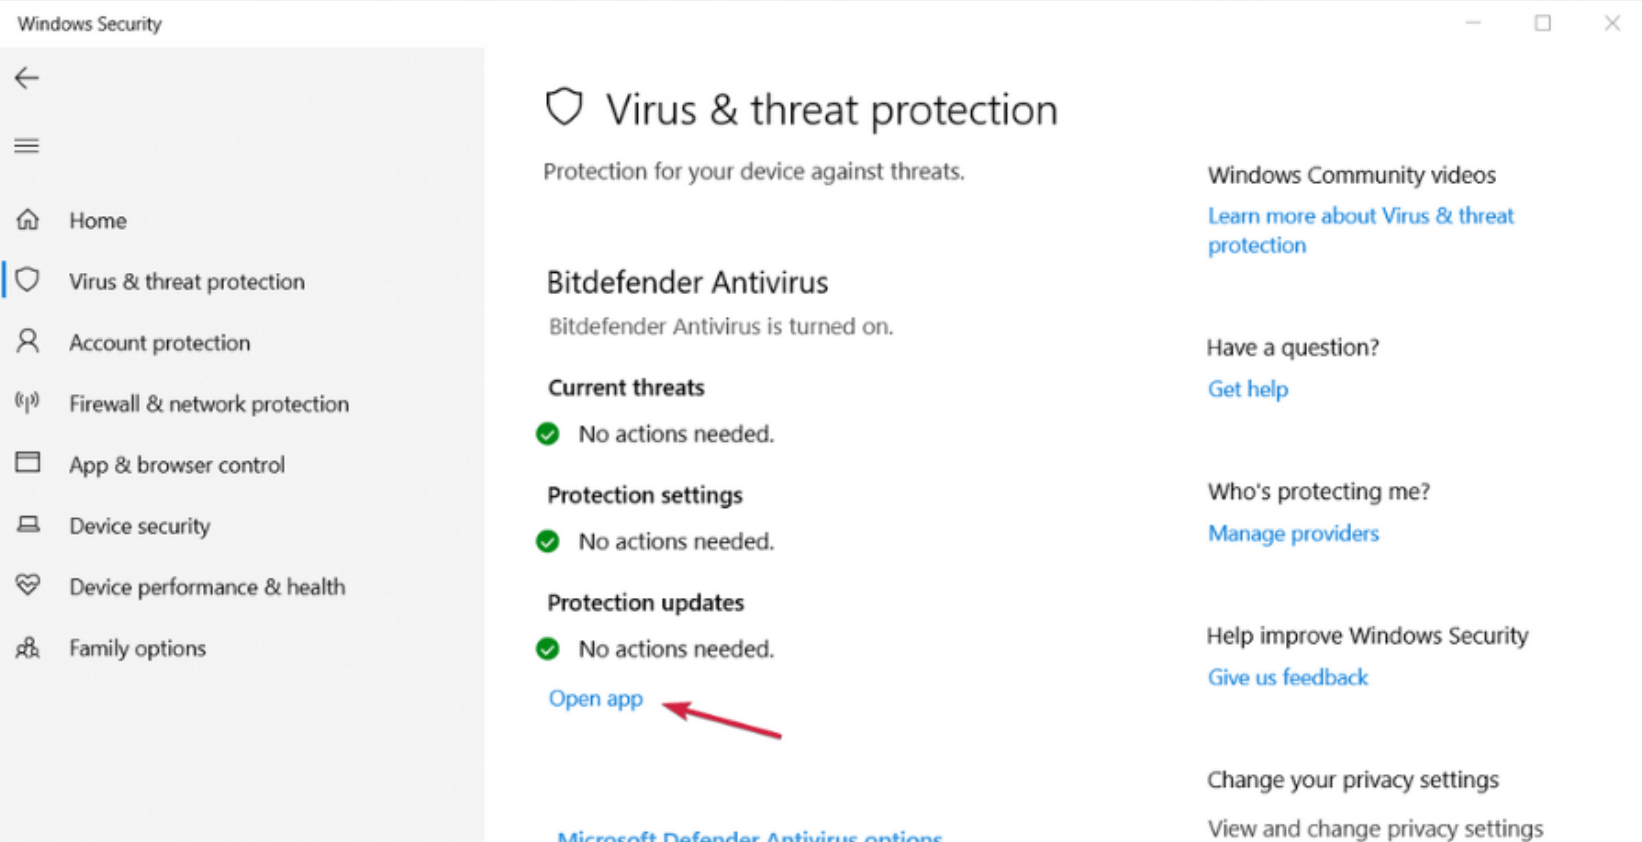Select the Device security icon
Image resolution: width=1642 pixels, height=842 pixels.
[27, 525]
